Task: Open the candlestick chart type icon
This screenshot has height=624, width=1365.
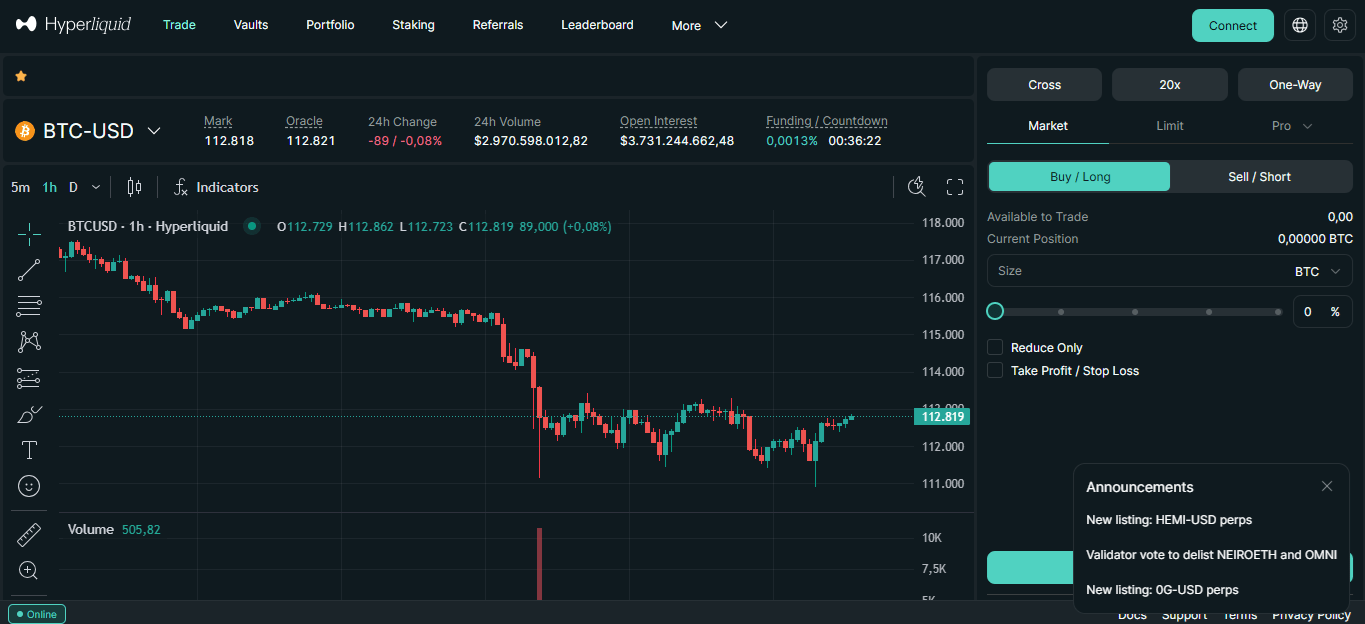Action: tap(135, 187)
